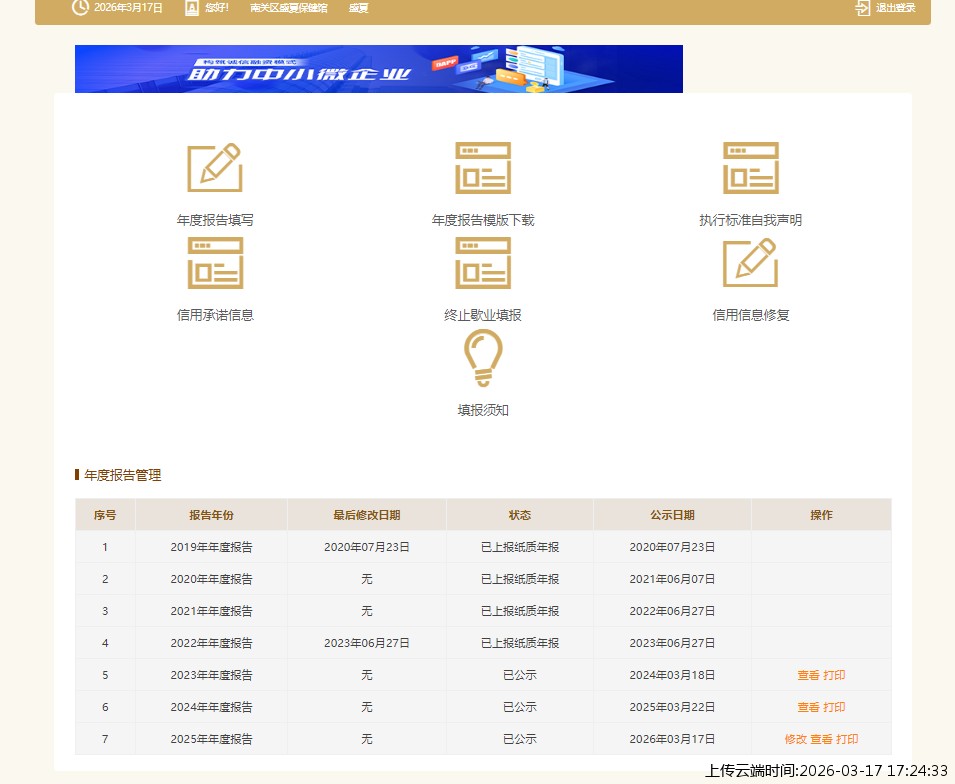
Task: Click the 年度报告模版下载 icon
Action: 483,168
